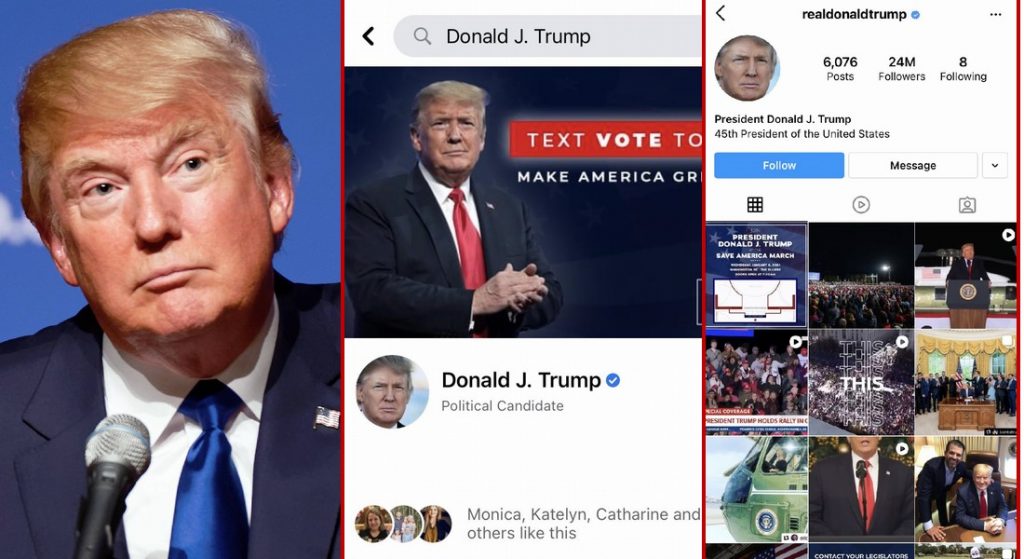
Task: Click the verified badge beside realdonaldtrump
Action: 916,14
